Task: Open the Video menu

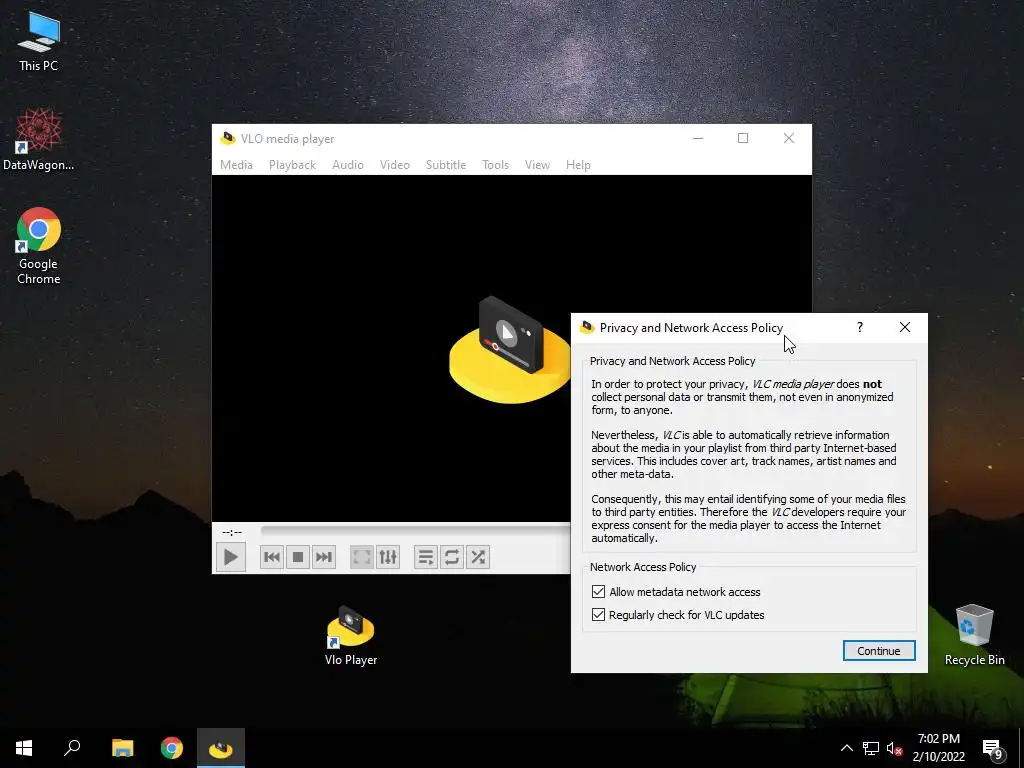Action: pos(395,165)
